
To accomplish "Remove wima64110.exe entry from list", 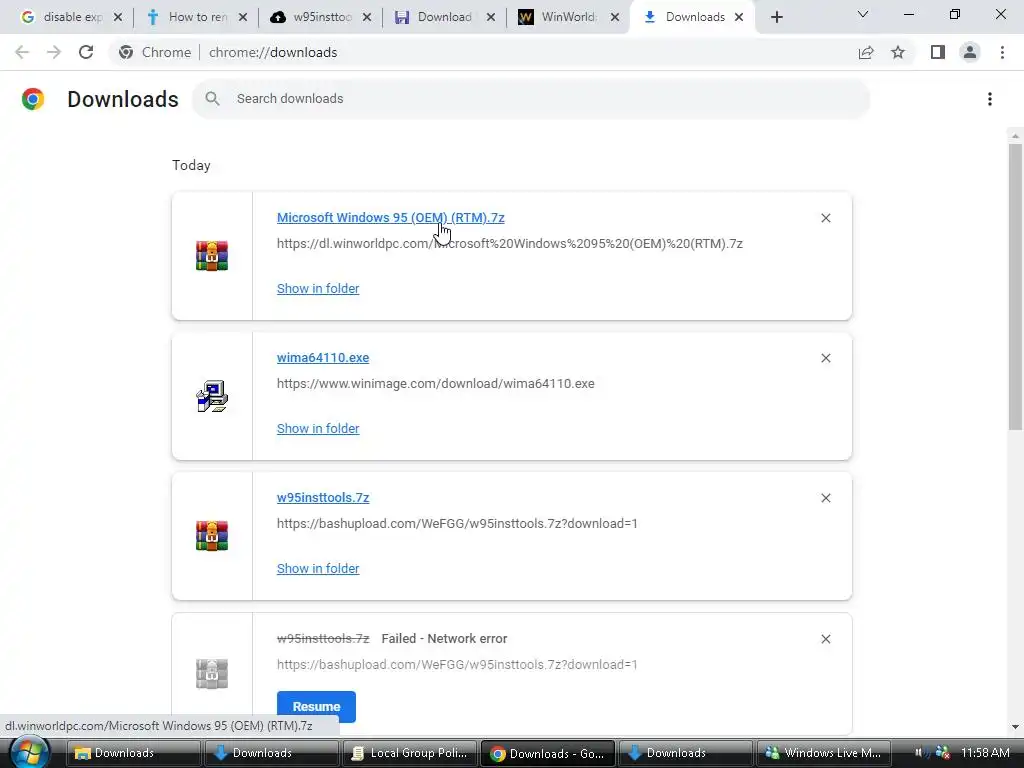I will 825,358.
